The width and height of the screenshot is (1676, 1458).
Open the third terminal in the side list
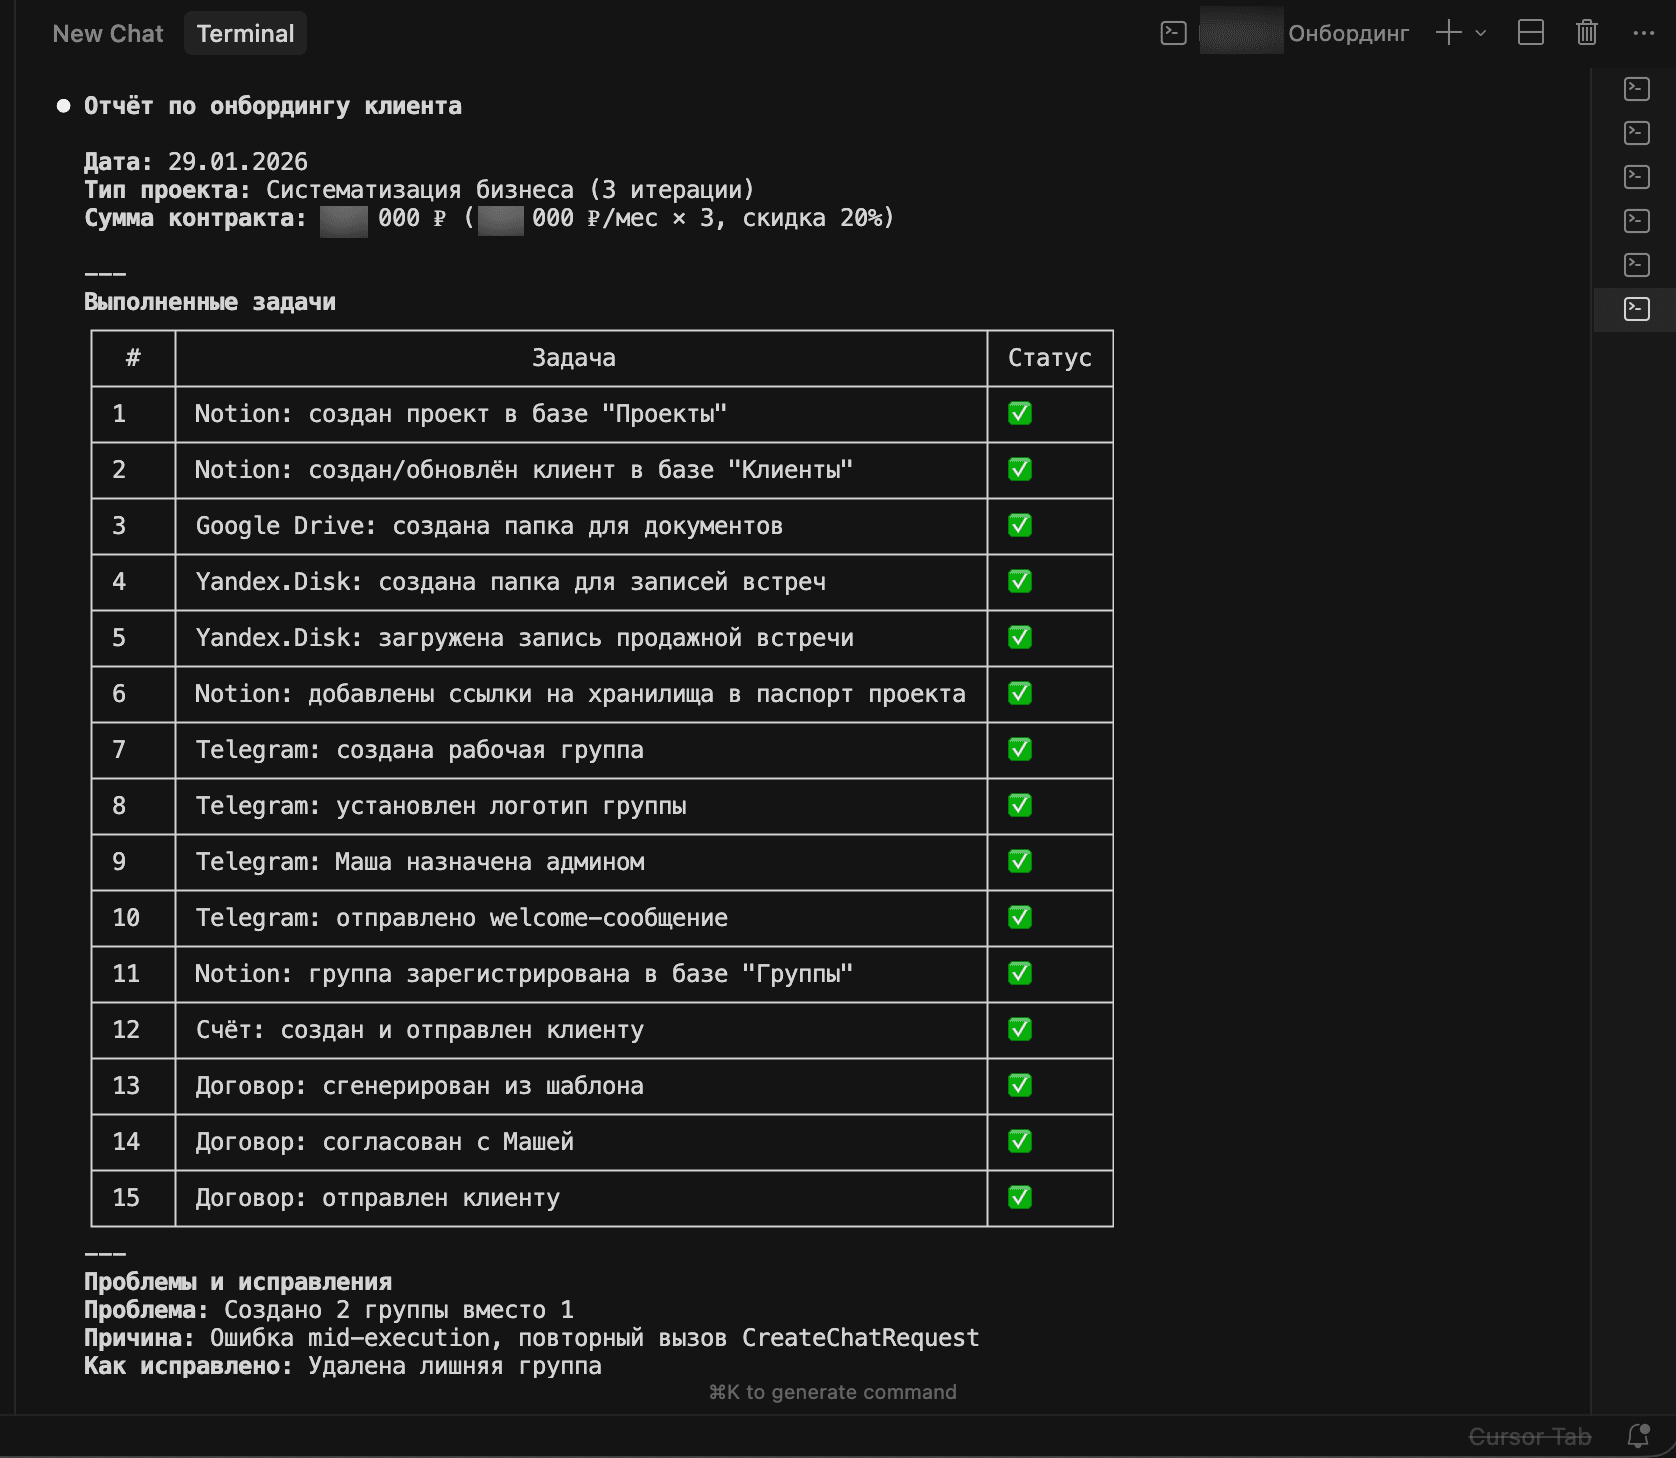(x=1636, y=177)
